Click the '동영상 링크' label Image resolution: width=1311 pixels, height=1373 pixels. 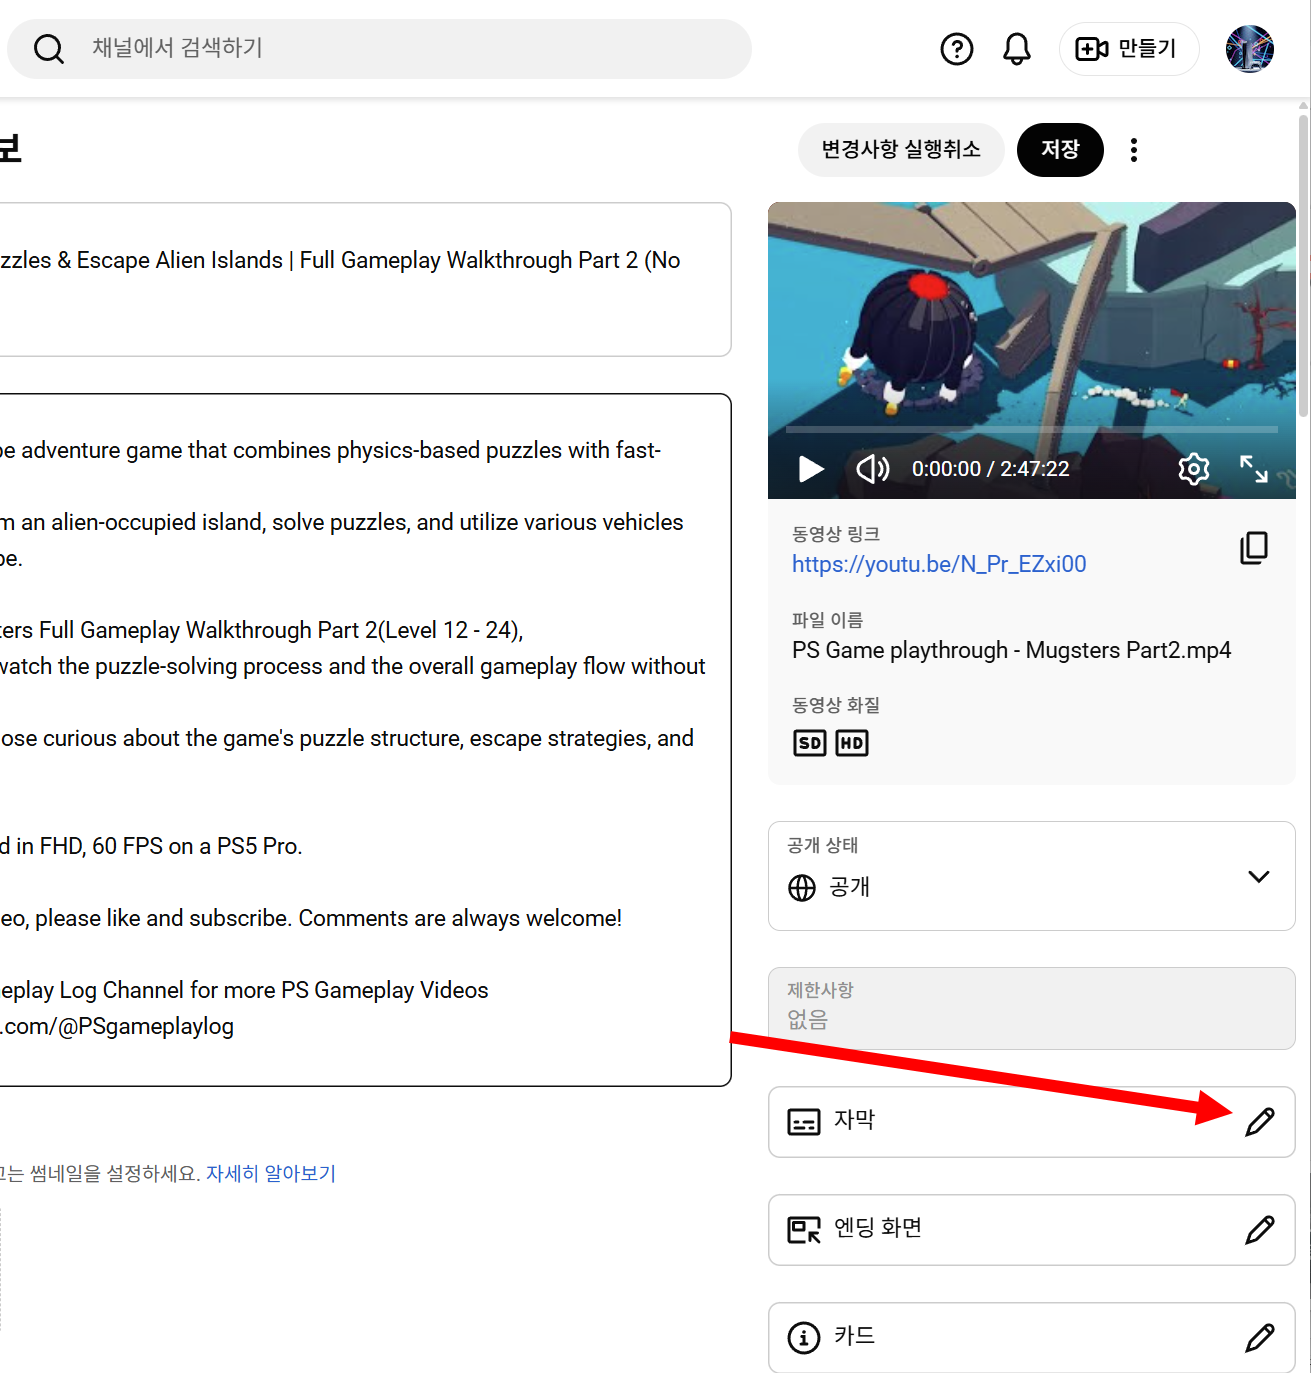tap(836, 534)
